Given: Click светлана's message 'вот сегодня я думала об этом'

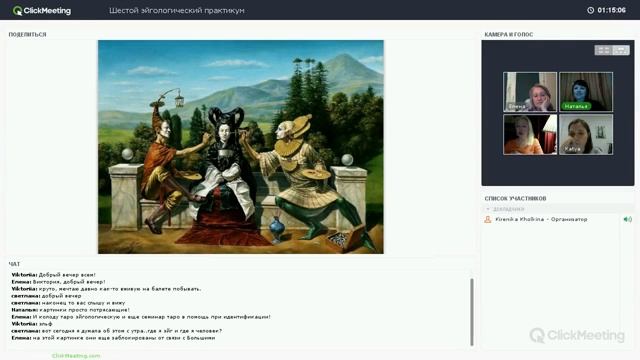Looking at the screenshot, I should pos(117,331).
